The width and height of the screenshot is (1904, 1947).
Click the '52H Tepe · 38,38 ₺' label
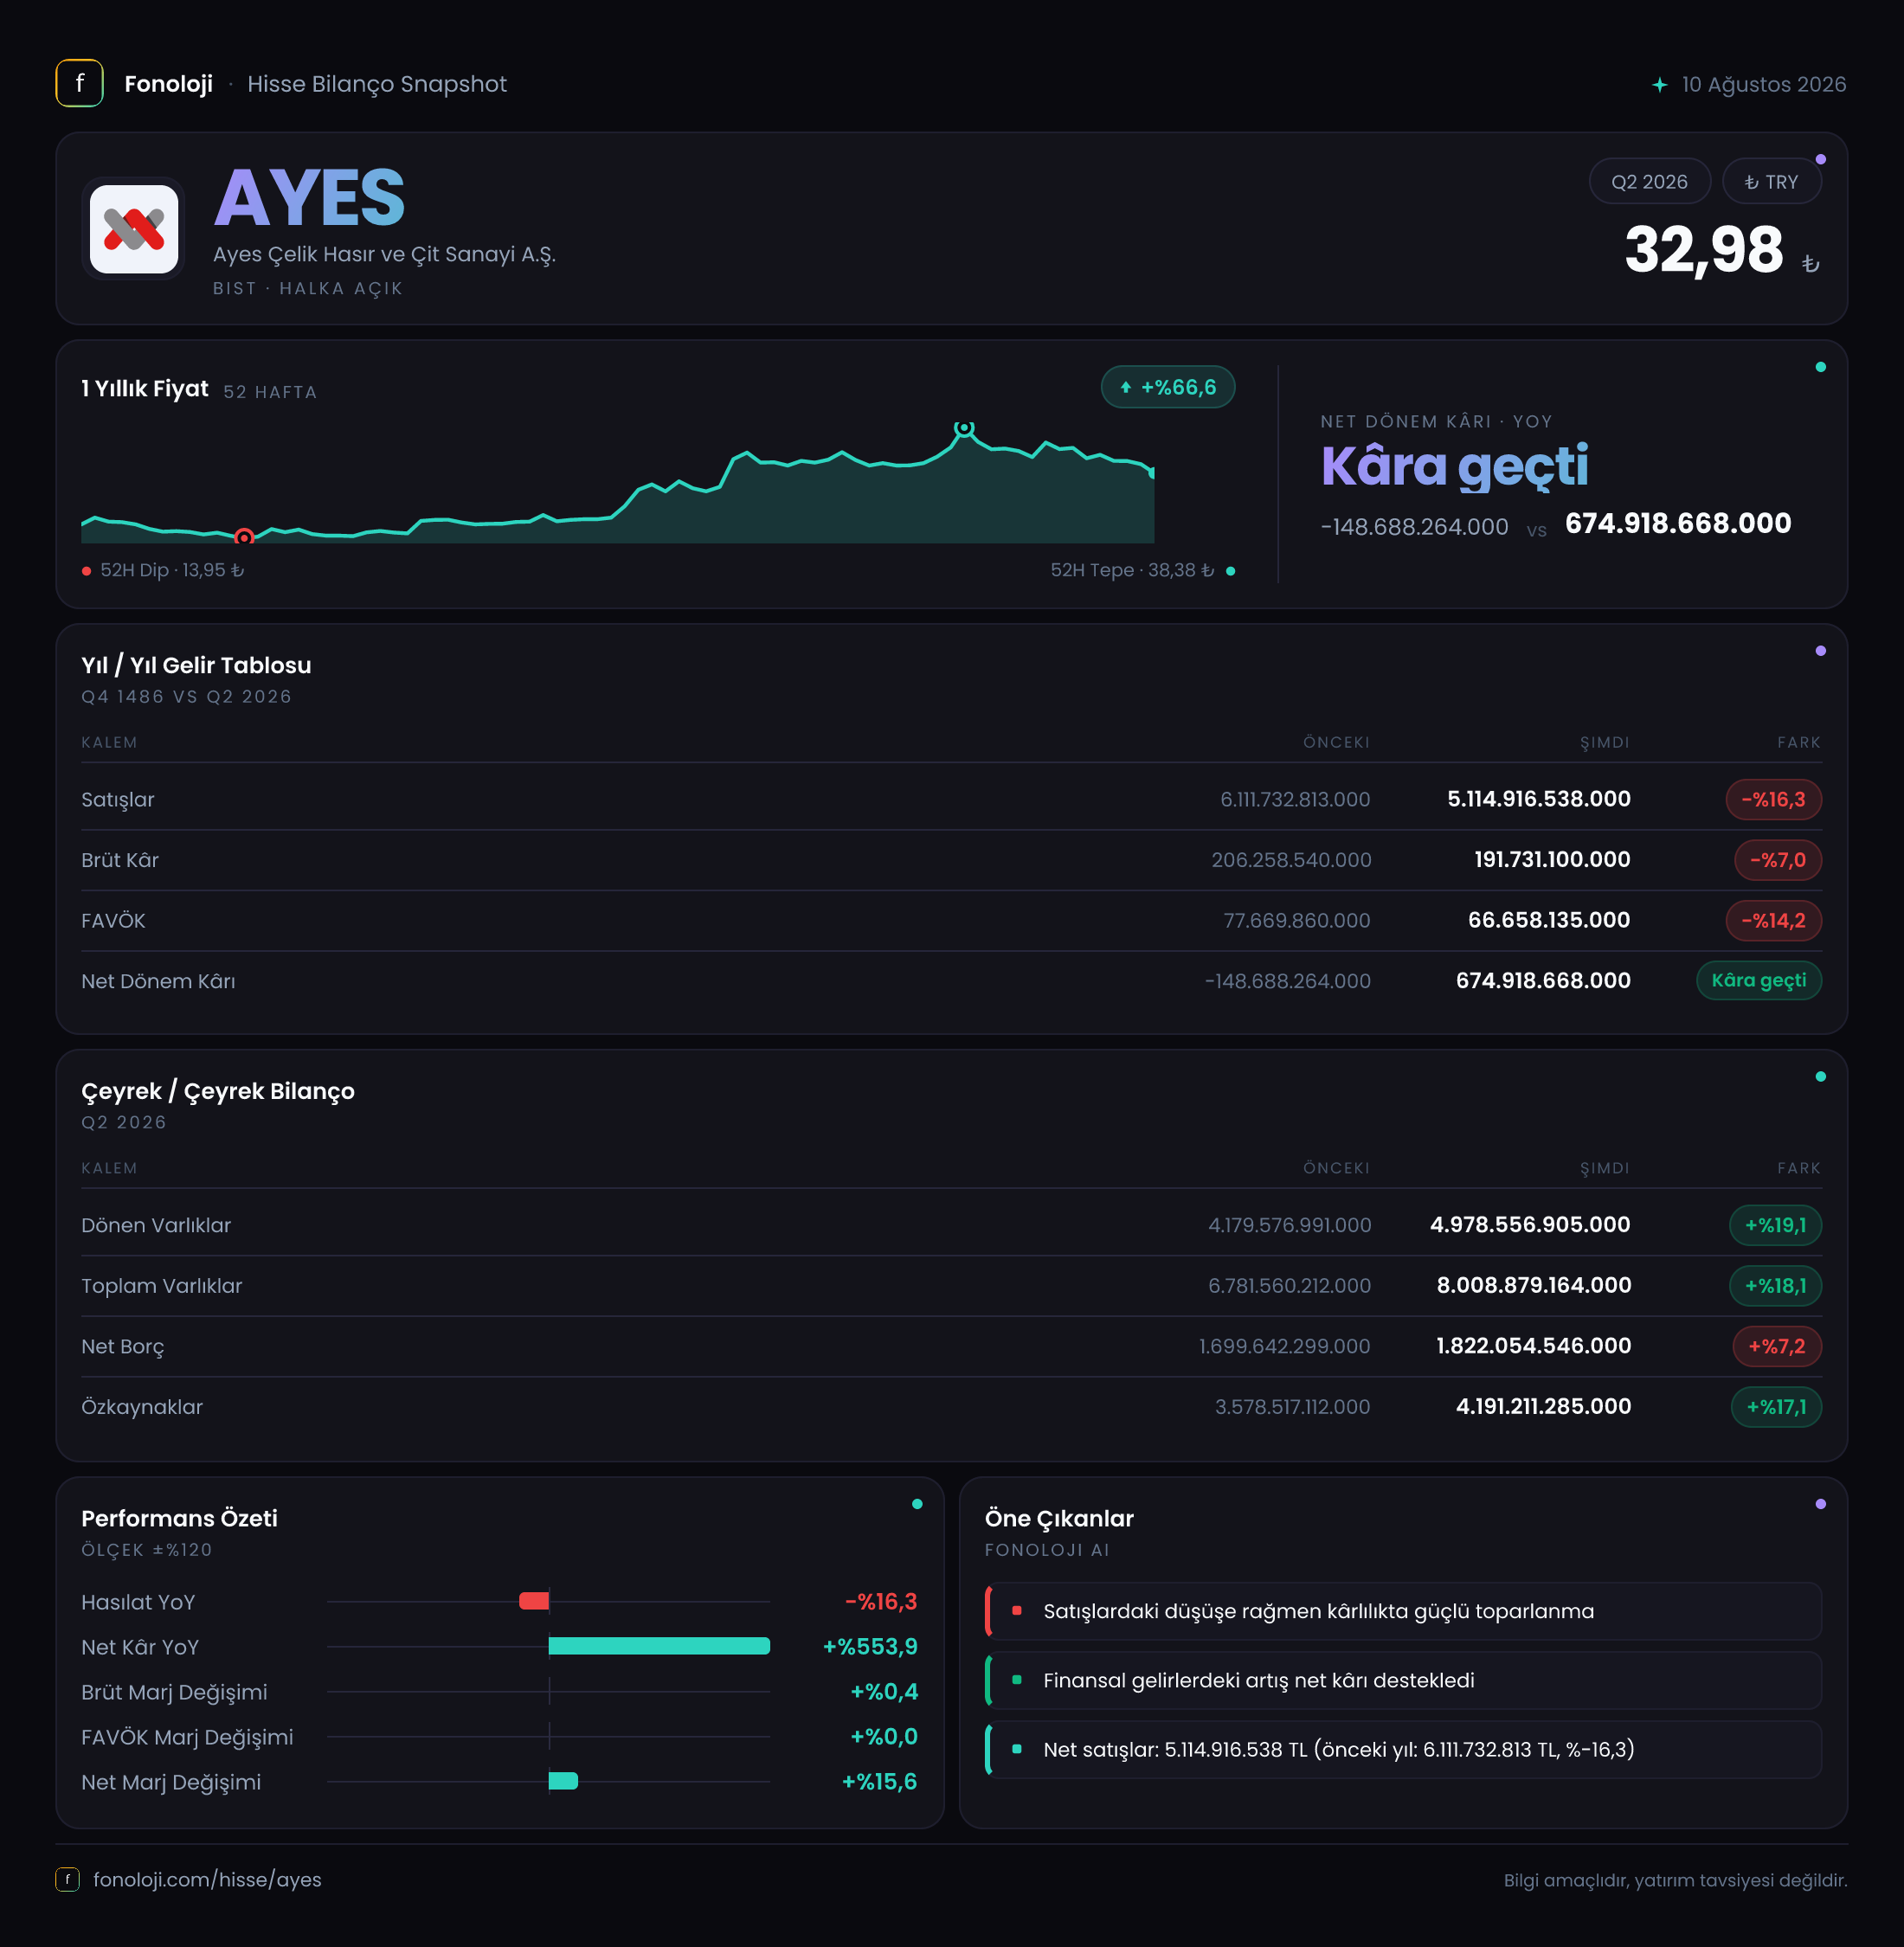click(x=1132, y=570)
